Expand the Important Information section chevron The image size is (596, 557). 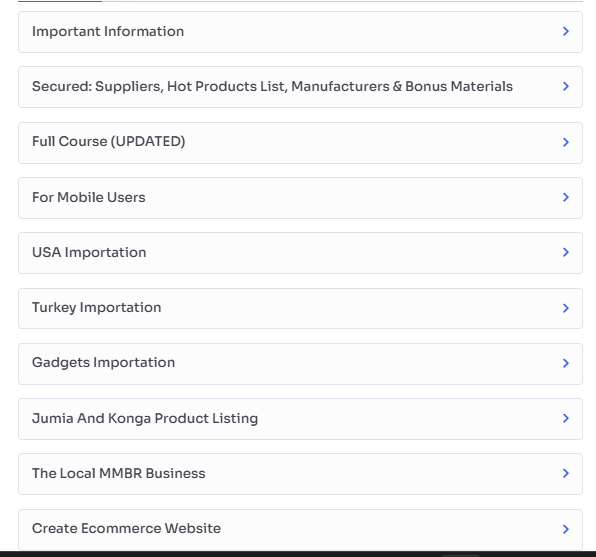pos(566,31)
